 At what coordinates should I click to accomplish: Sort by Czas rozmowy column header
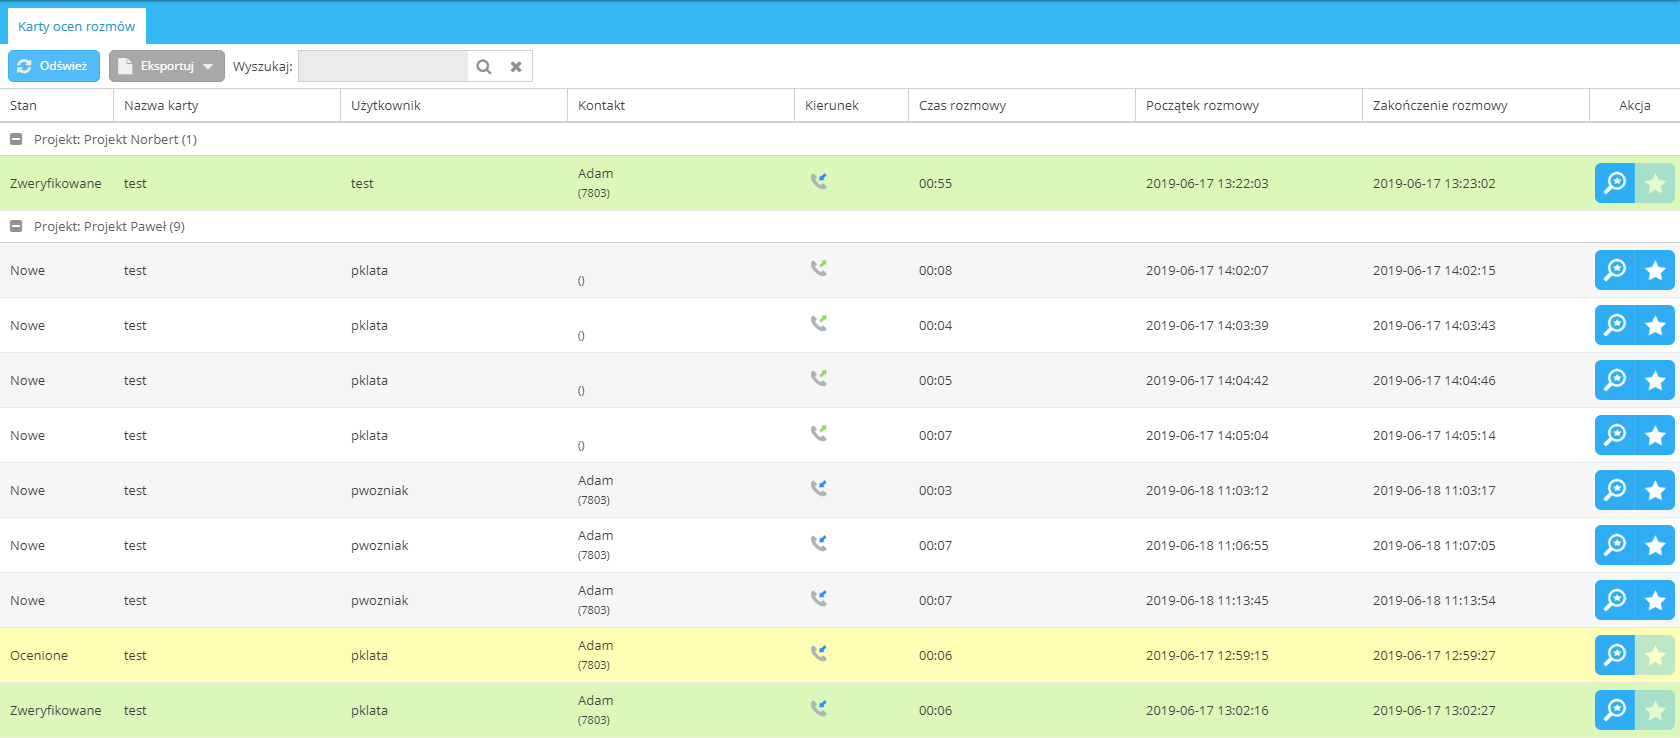coord(1022,105)
